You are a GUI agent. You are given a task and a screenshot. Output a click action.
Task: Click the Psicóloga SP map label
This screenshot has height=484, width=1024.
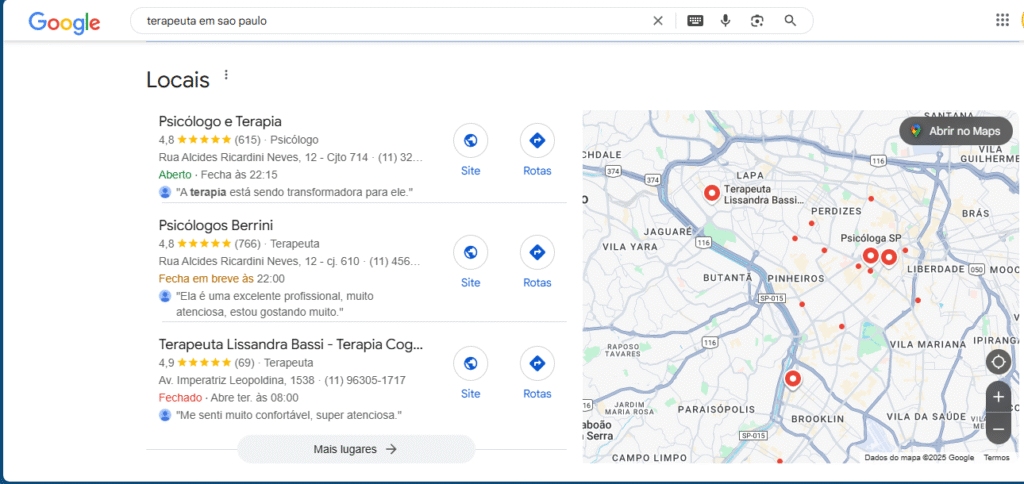[871, 238]
